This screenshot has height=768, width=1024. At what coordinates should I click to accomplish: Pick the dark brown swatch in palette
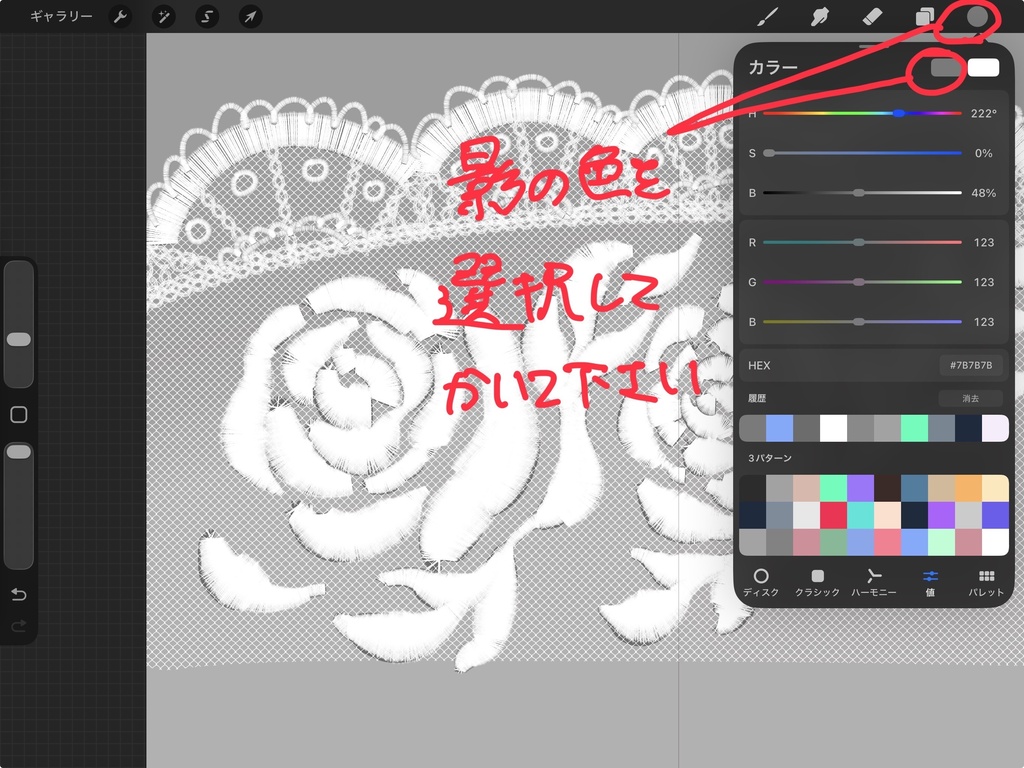point(888,488)
